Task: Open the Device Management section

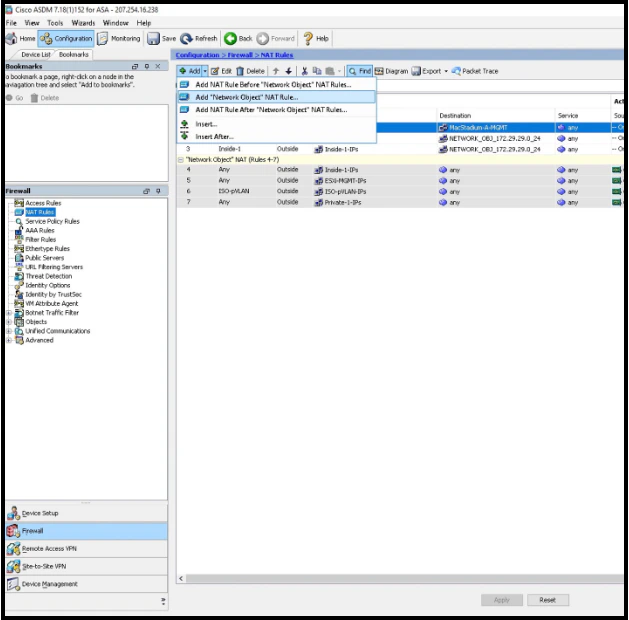Action: [x=87, y=584]
